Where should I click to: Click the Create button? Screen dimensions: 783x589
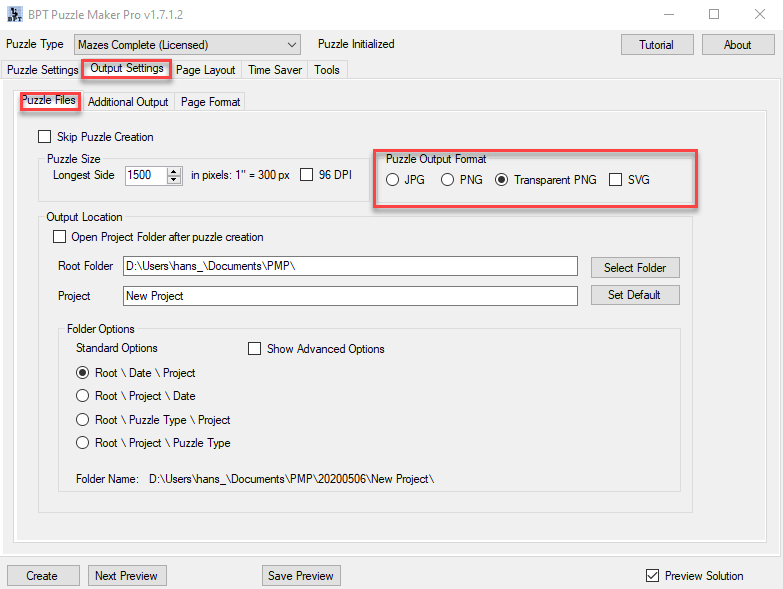pyautogui.click(x=43, y=576)
